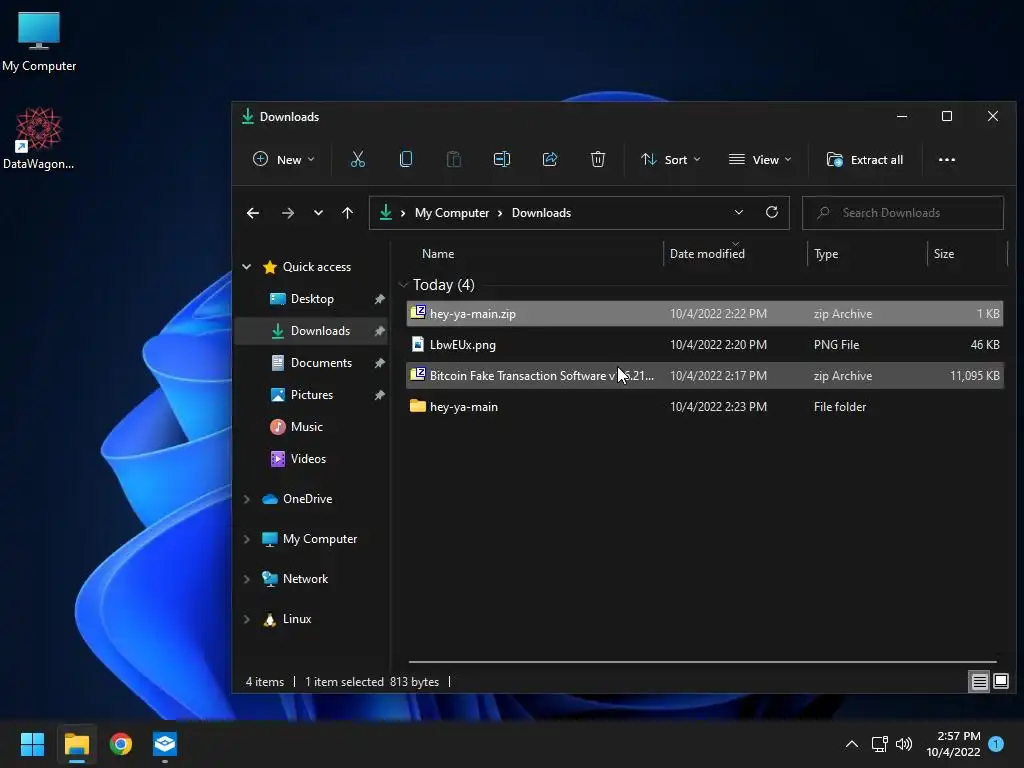Unpin Desktop from Quick access
This screenshot has width=1024, height=768.
tap(379, 299)
